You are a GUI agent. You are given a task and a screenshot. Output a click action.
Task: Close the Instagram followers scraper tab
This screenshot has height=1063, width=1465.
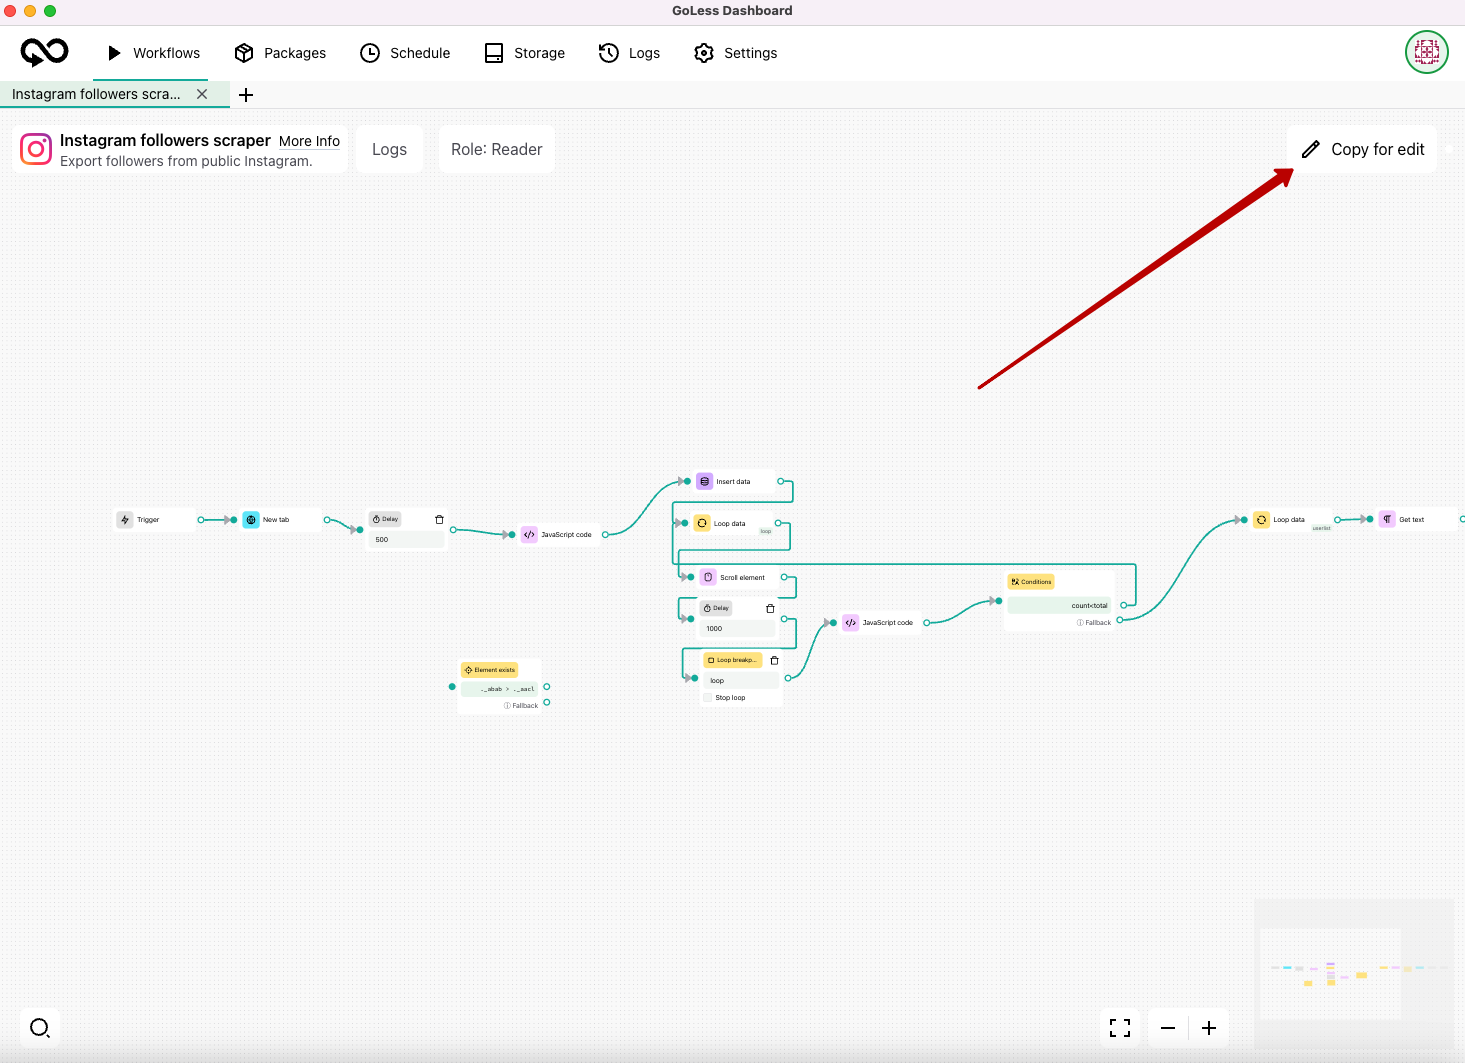pos(202,94)
